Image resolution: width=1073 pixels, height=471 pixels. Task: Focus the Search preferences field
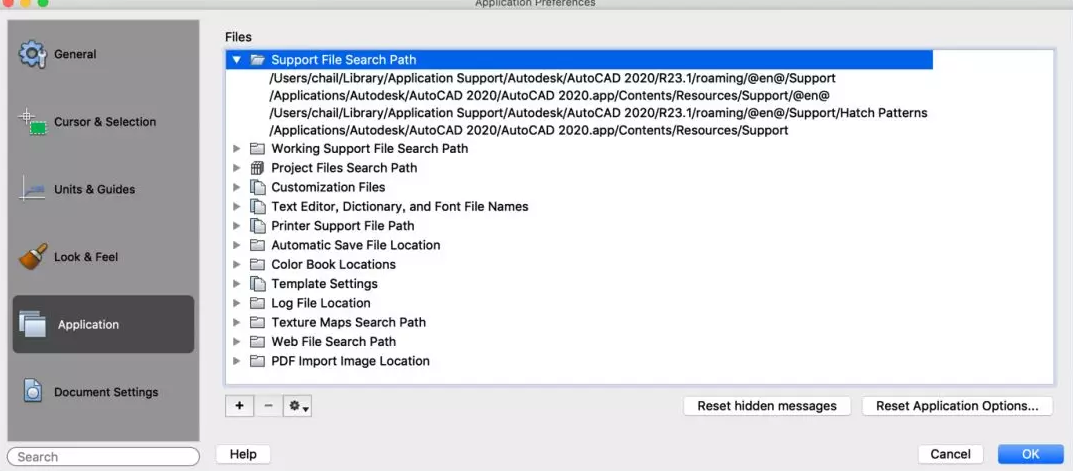point(103,457)
